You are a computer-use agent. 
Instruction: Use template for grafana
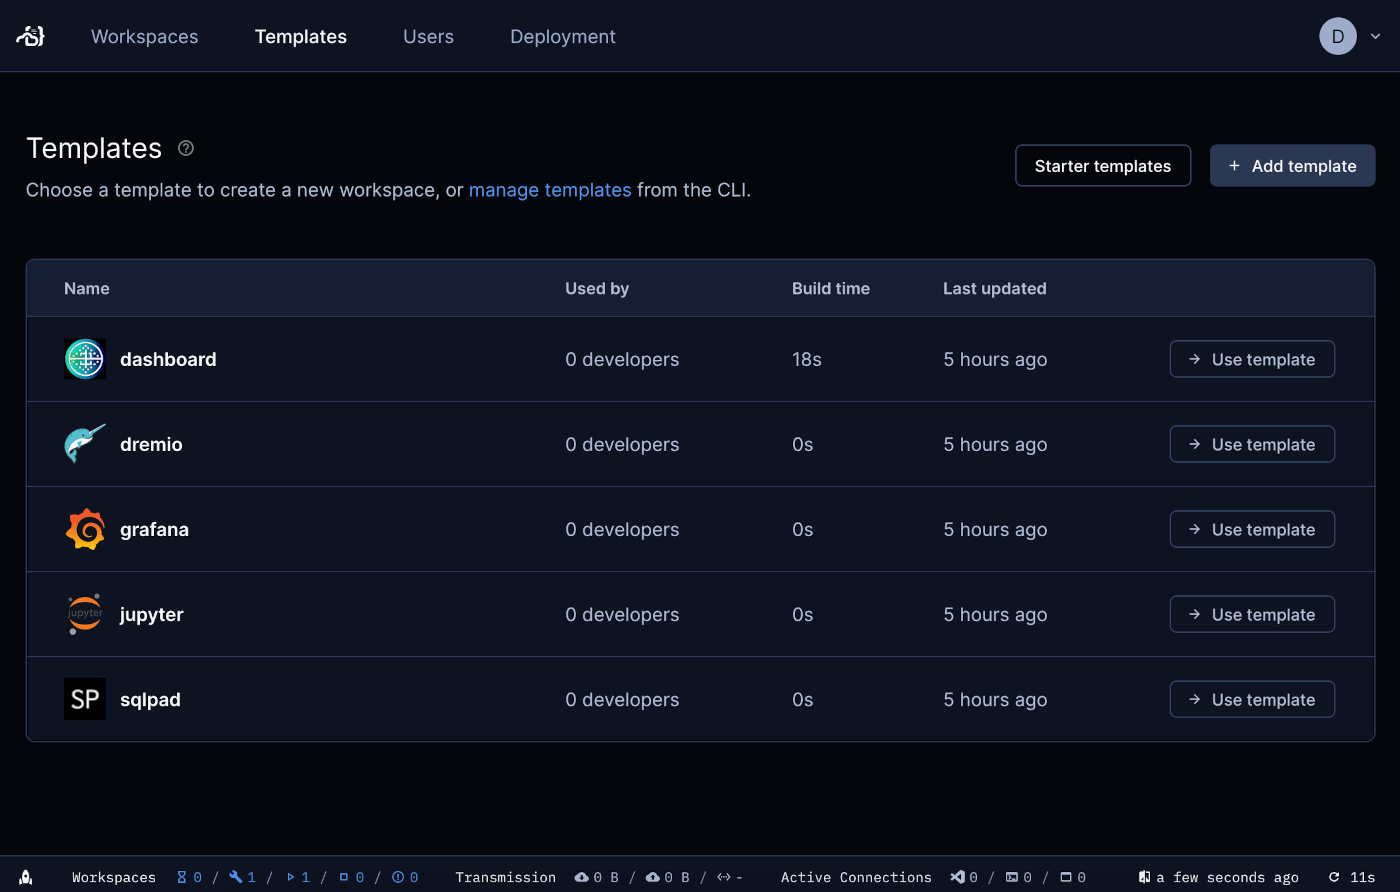pos(1252,529)
